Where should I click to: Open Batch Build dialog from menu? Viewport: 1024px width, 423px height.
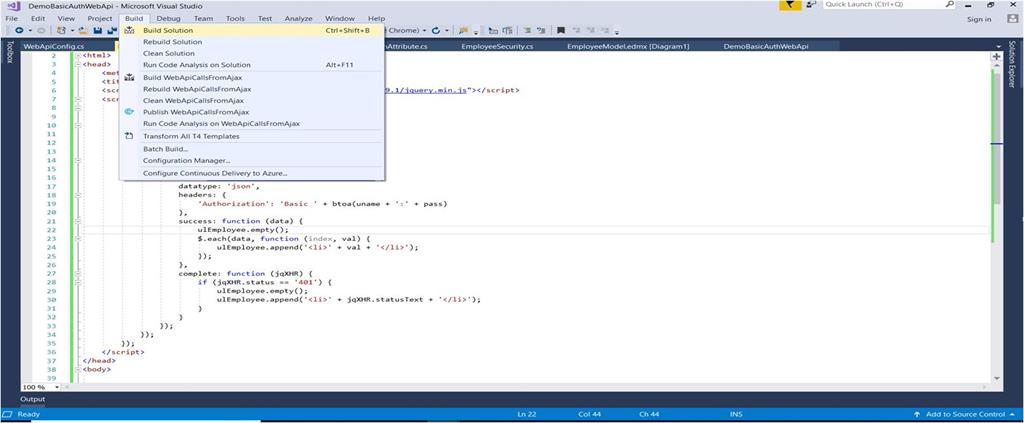tap(251, 149)
